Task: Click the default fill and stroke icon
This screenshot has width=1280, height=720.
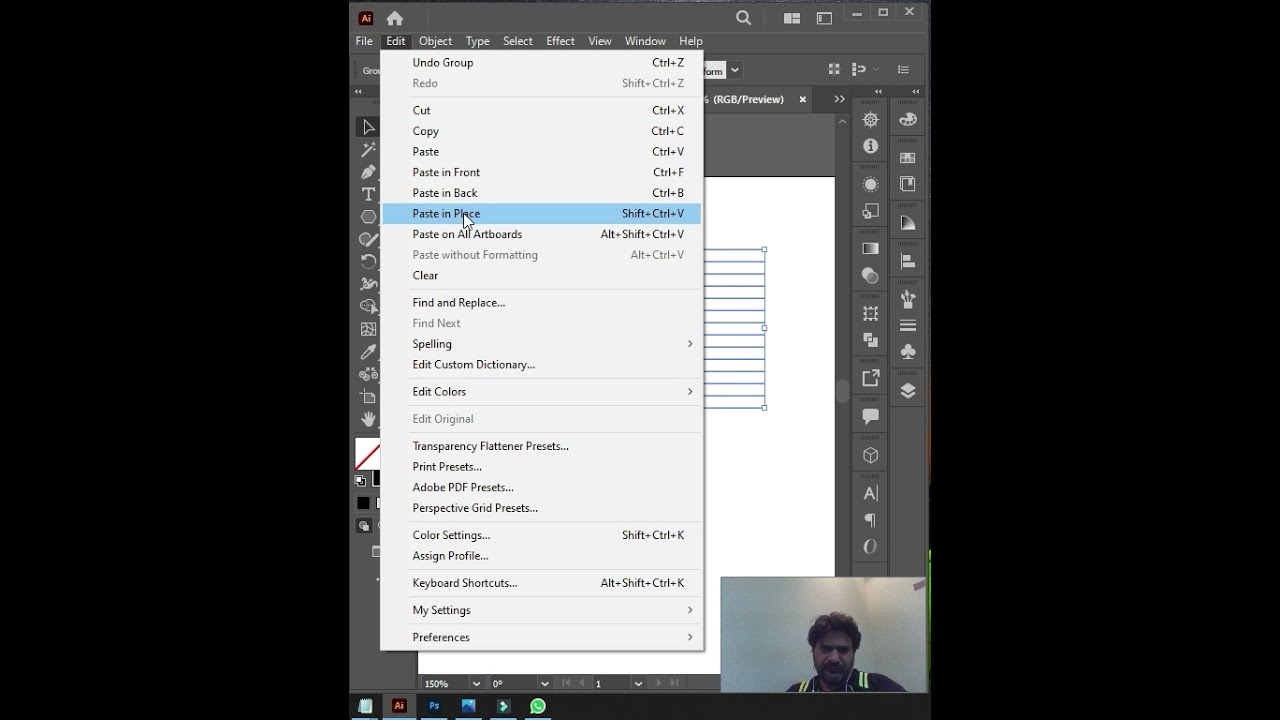Action: click(x=360, y=480)
